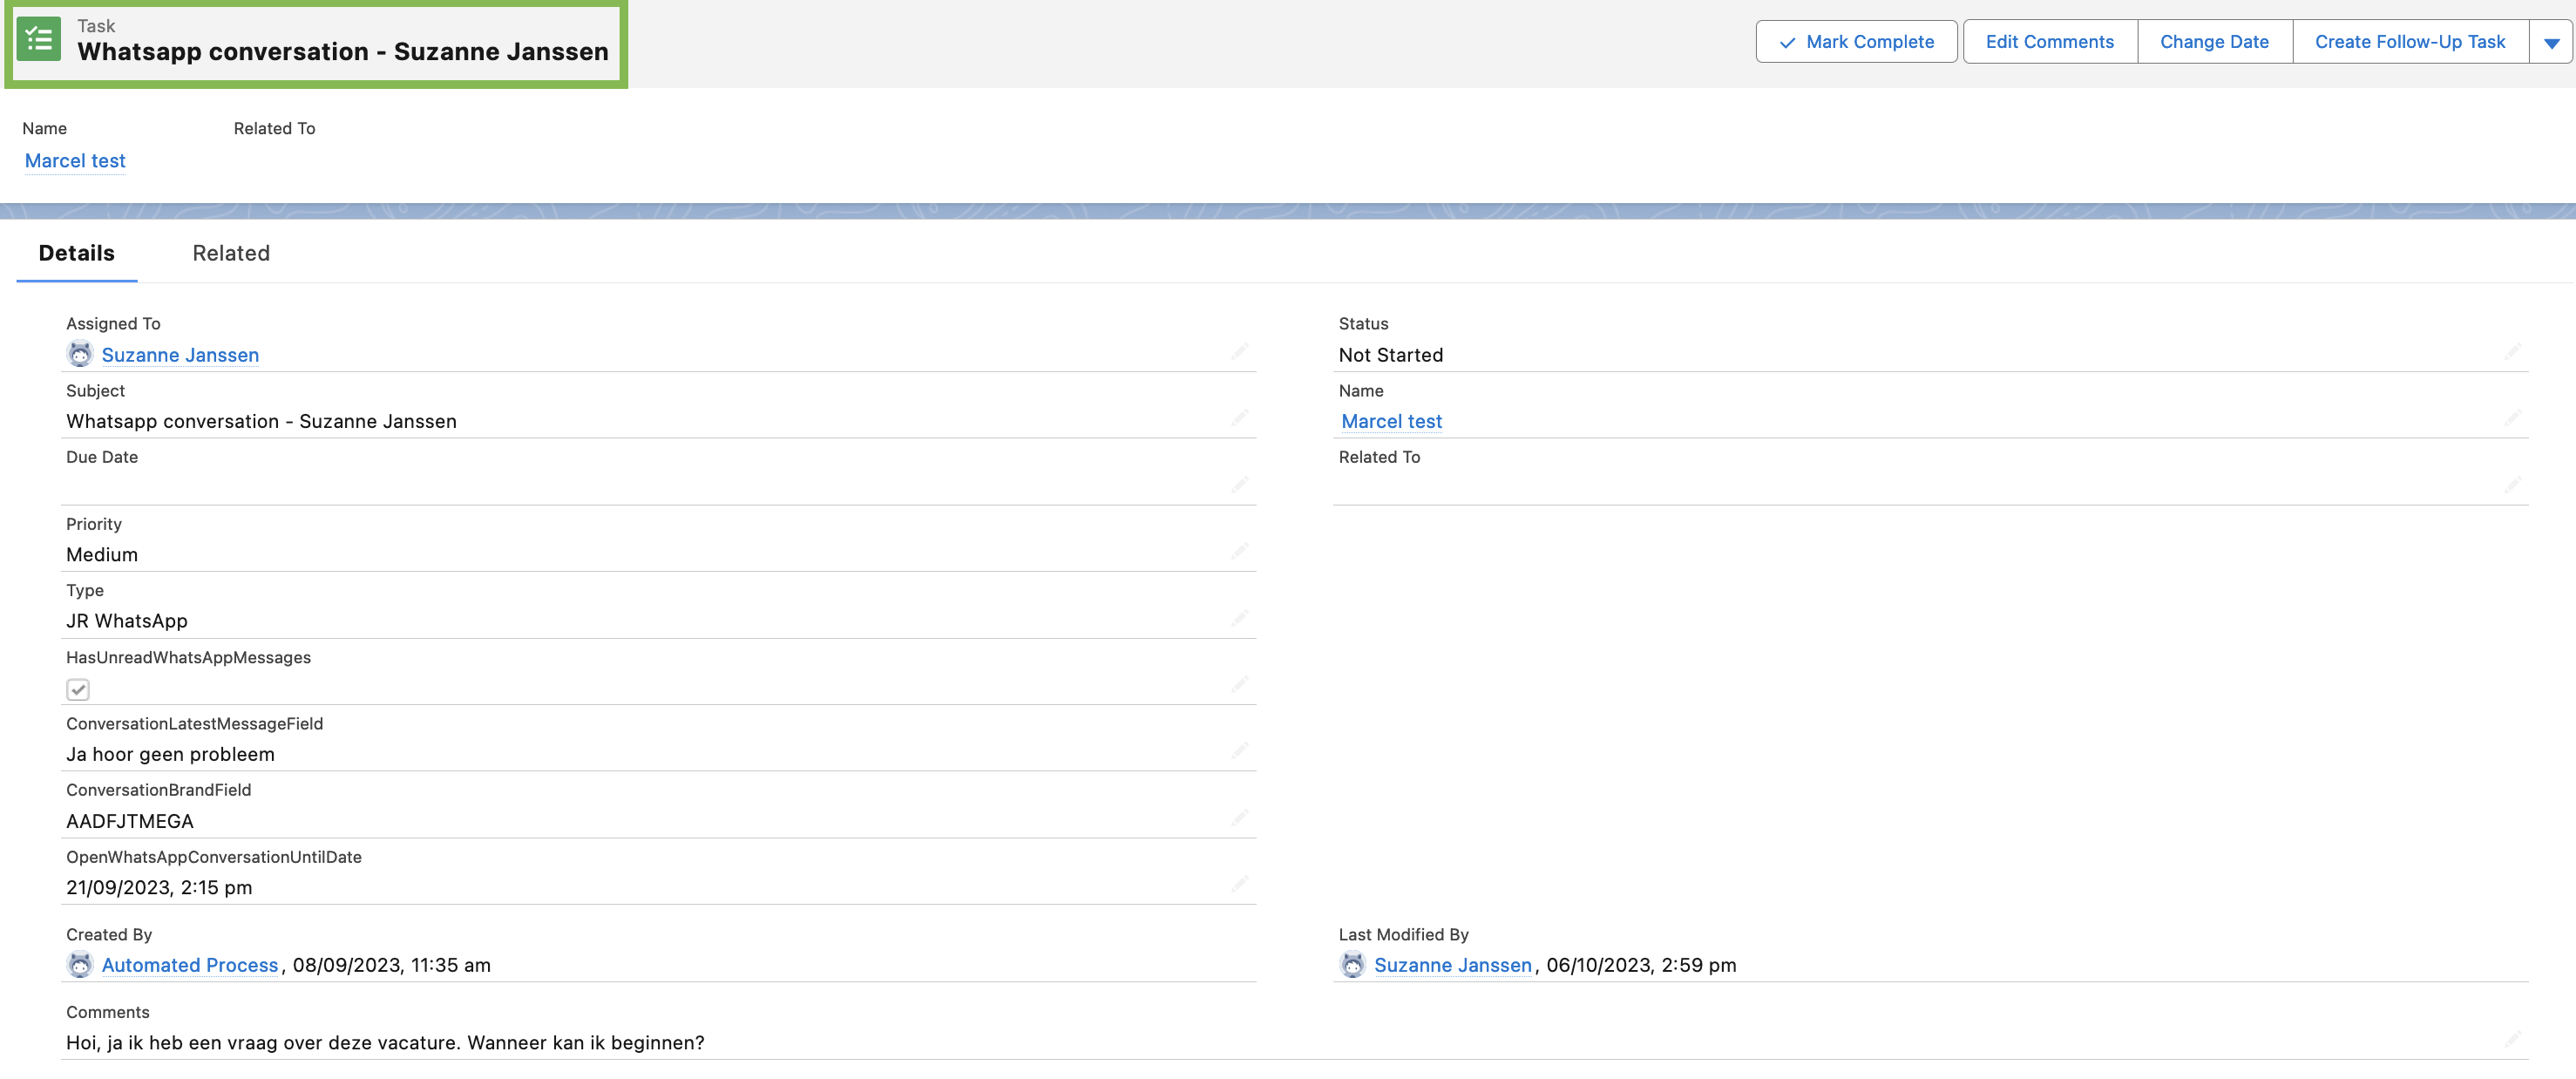Click edit pencil next to Status
The height and width of the screenshot is (1079, 2576).
coord(2512,351)
